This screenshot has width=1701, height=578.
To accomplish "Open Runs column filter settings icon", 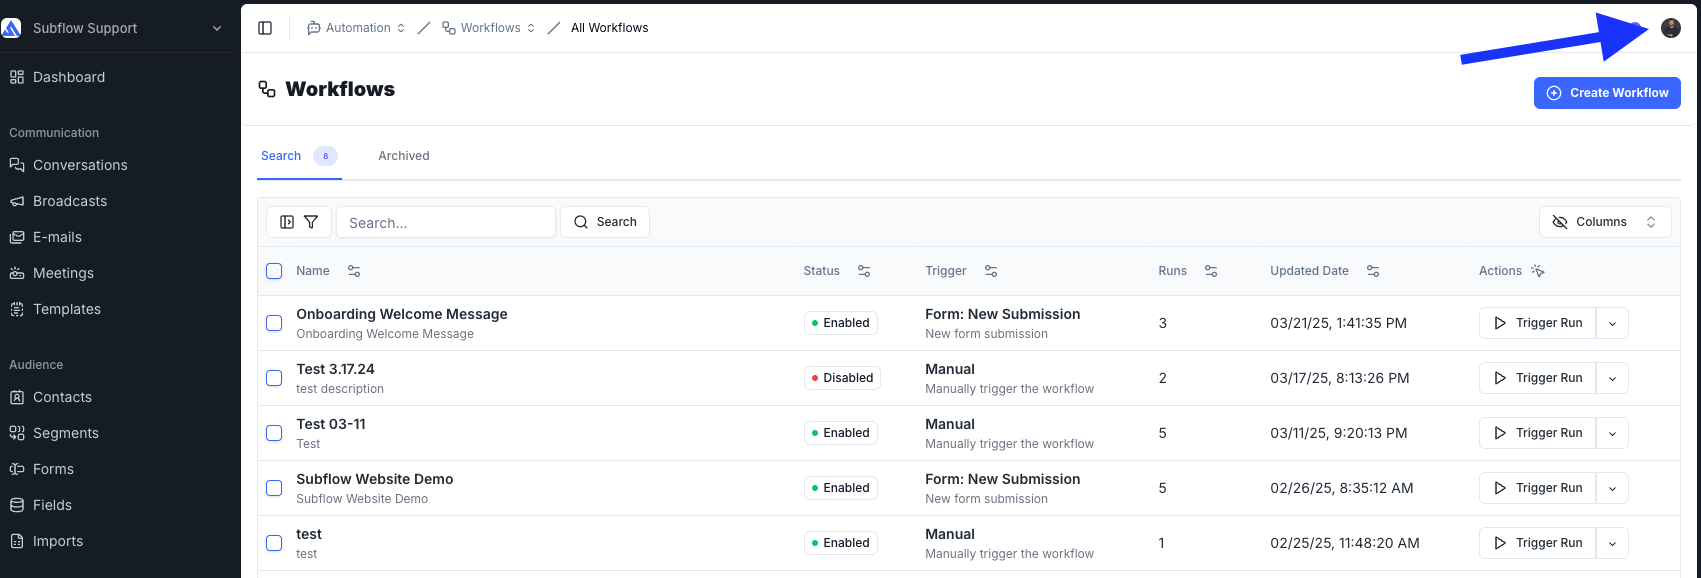I will pyautogui.click(x=1211, y=271).
